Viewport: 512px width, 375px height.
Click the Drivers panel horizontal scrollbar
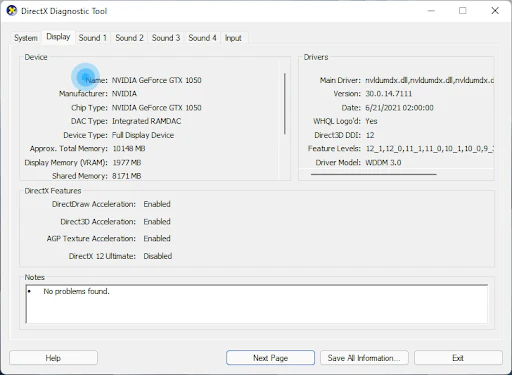(374, 174)
